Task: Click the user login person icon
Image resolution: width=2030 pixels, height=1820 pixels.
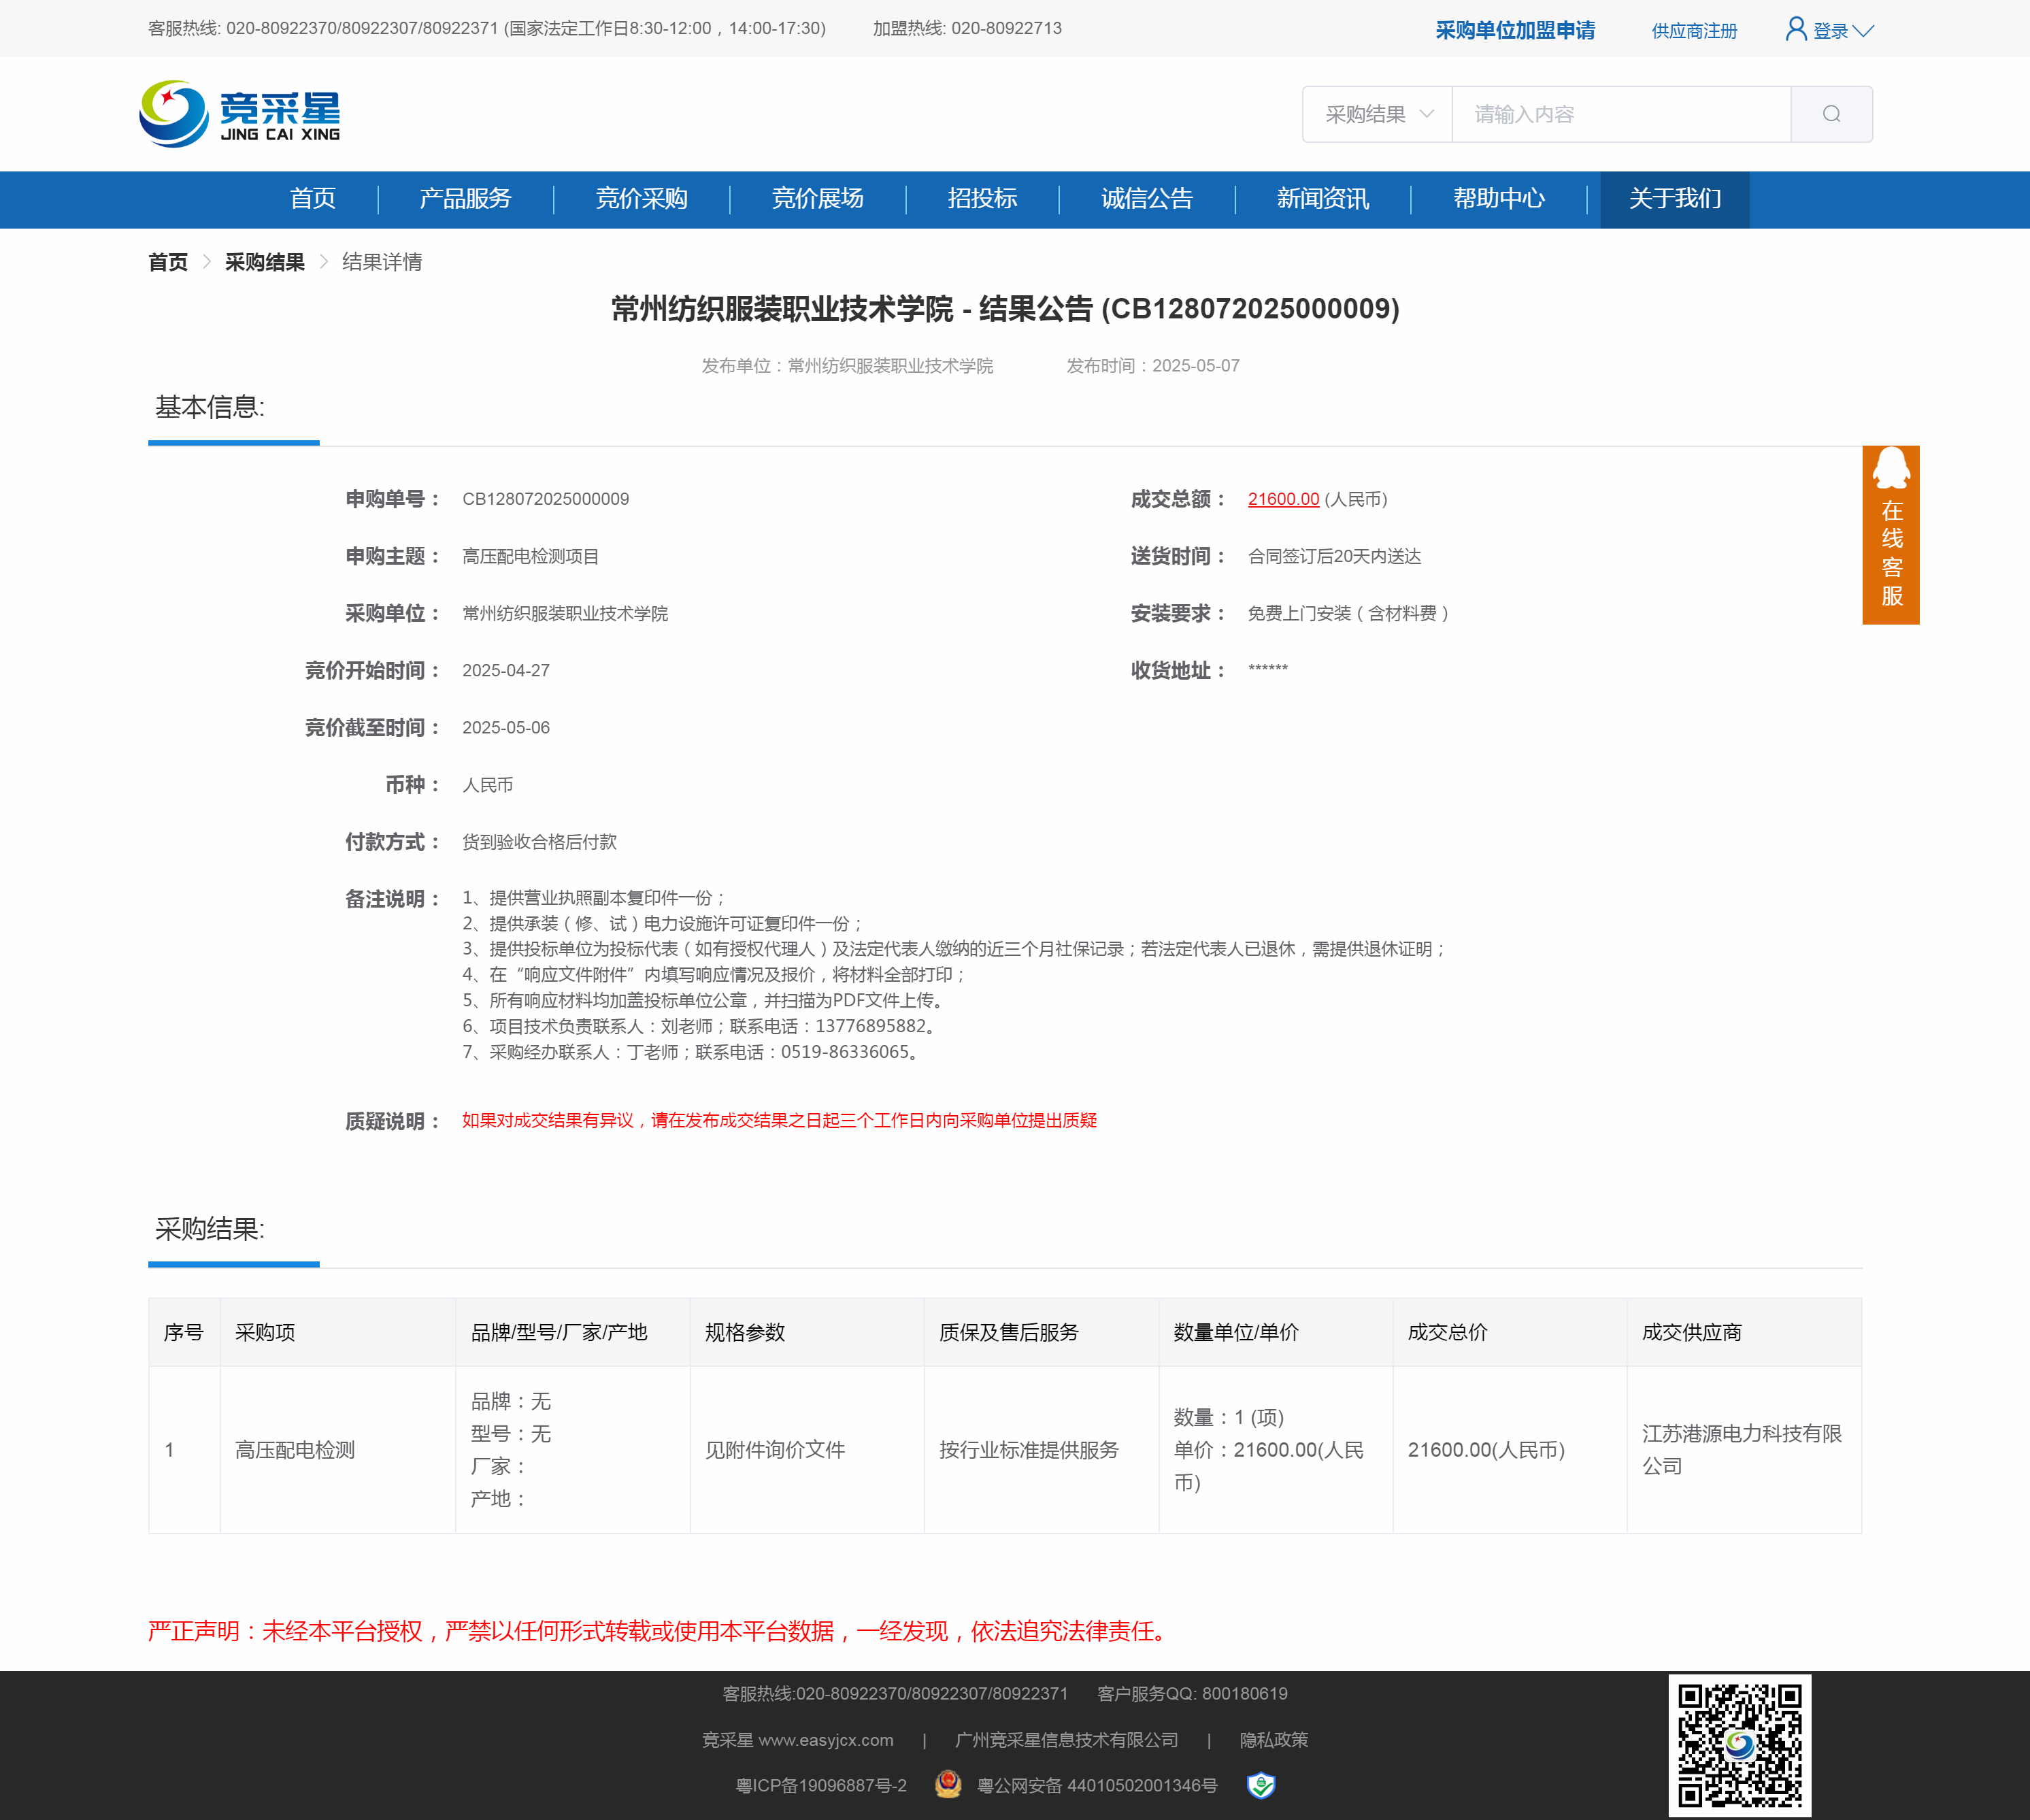Action: (x=1796, y=29)
